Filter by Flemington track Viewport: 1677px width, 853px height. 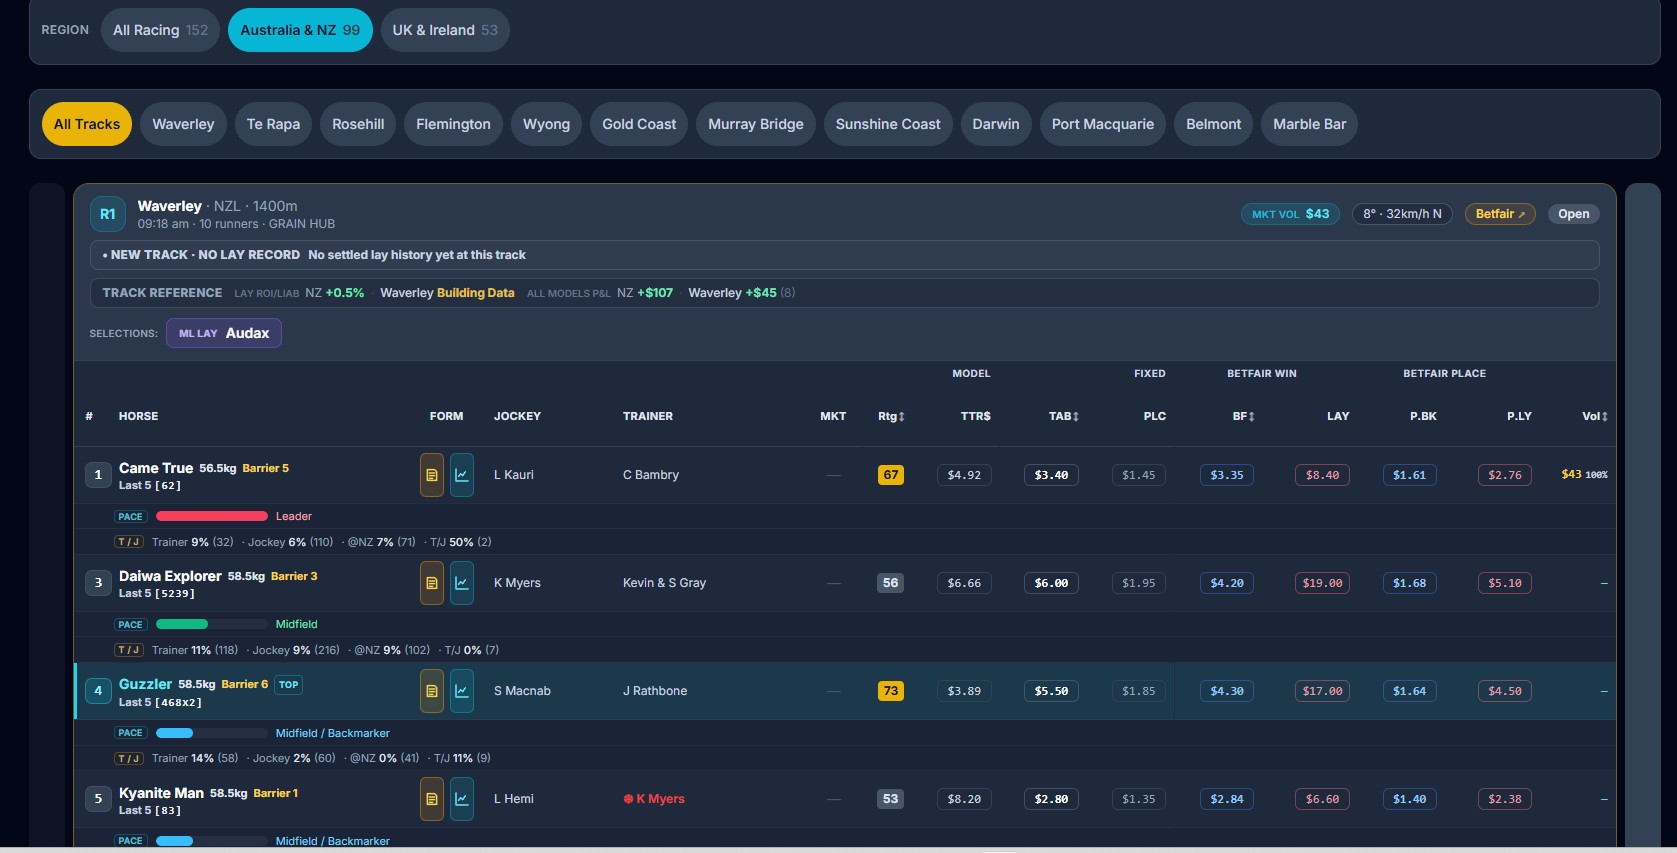(453, 124)
